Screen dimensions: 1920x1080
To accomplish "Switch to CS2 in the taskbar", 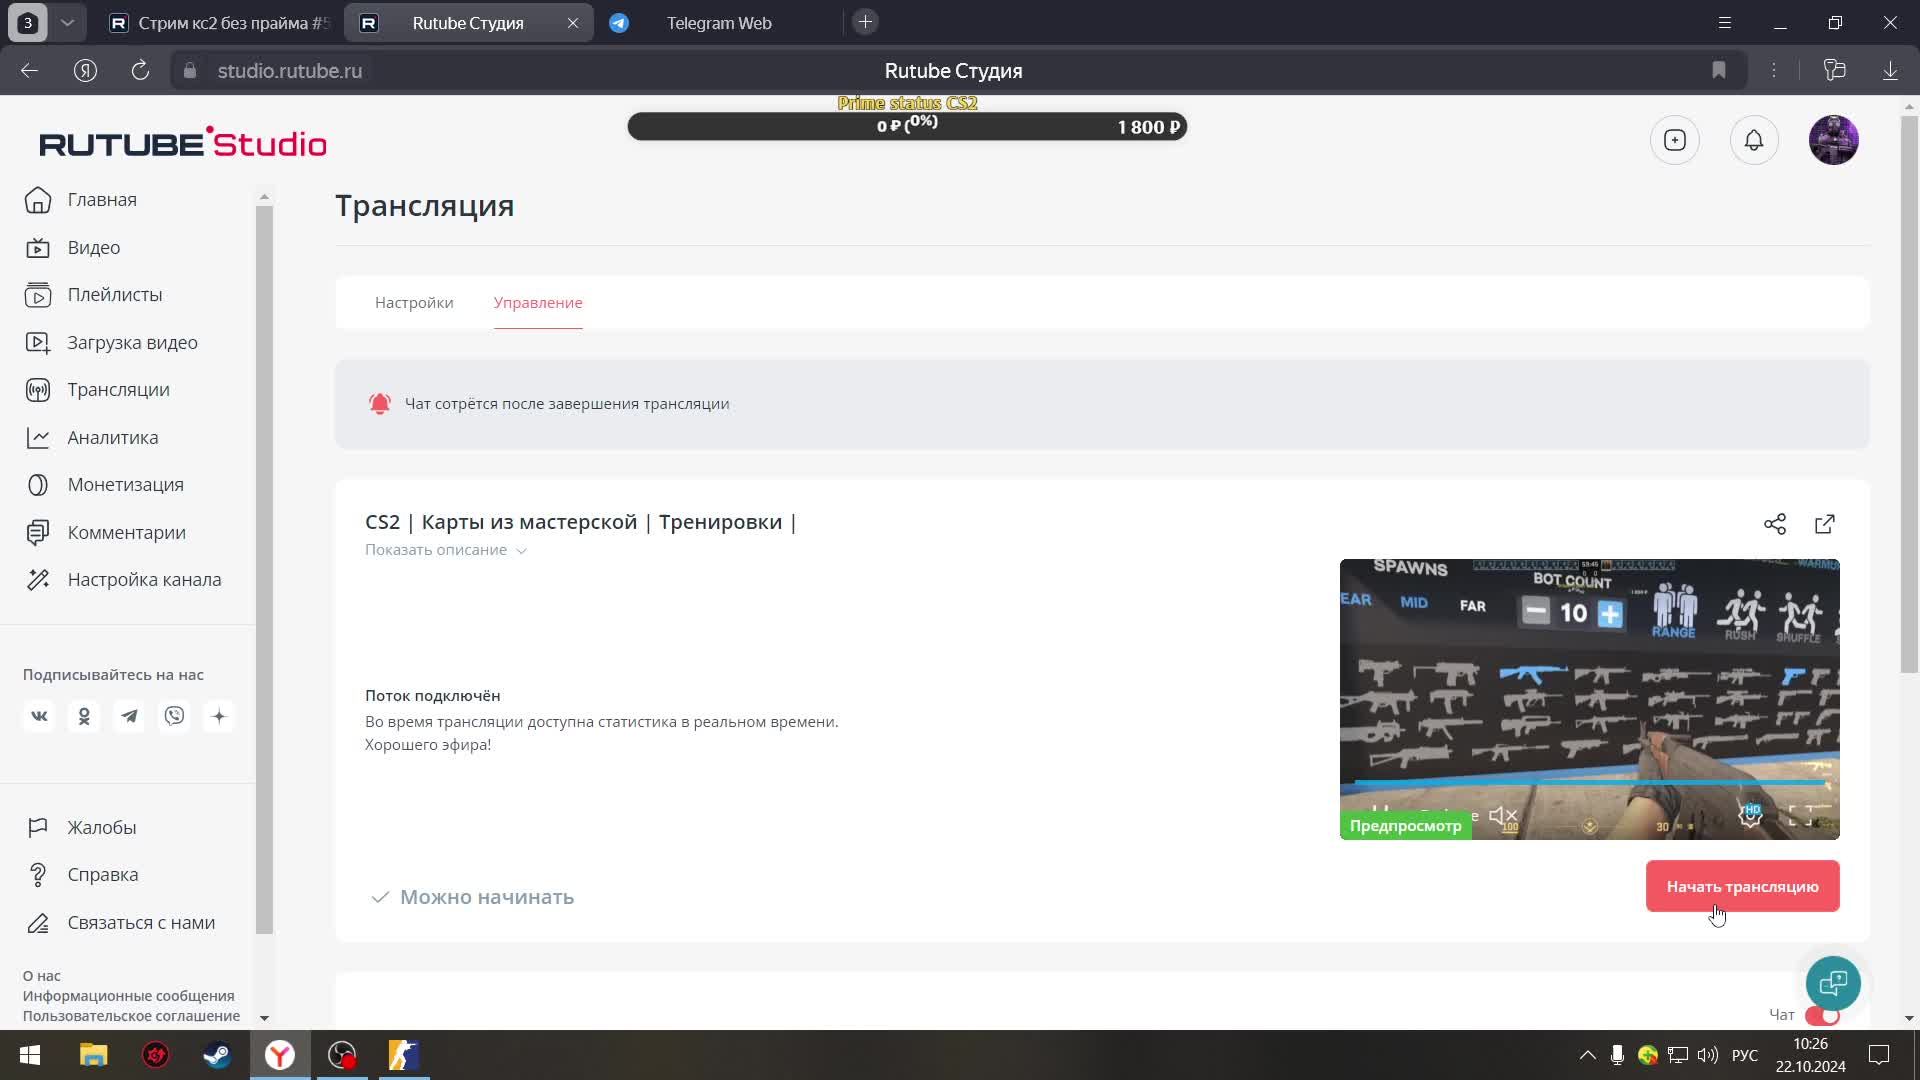I will 404,1055.
